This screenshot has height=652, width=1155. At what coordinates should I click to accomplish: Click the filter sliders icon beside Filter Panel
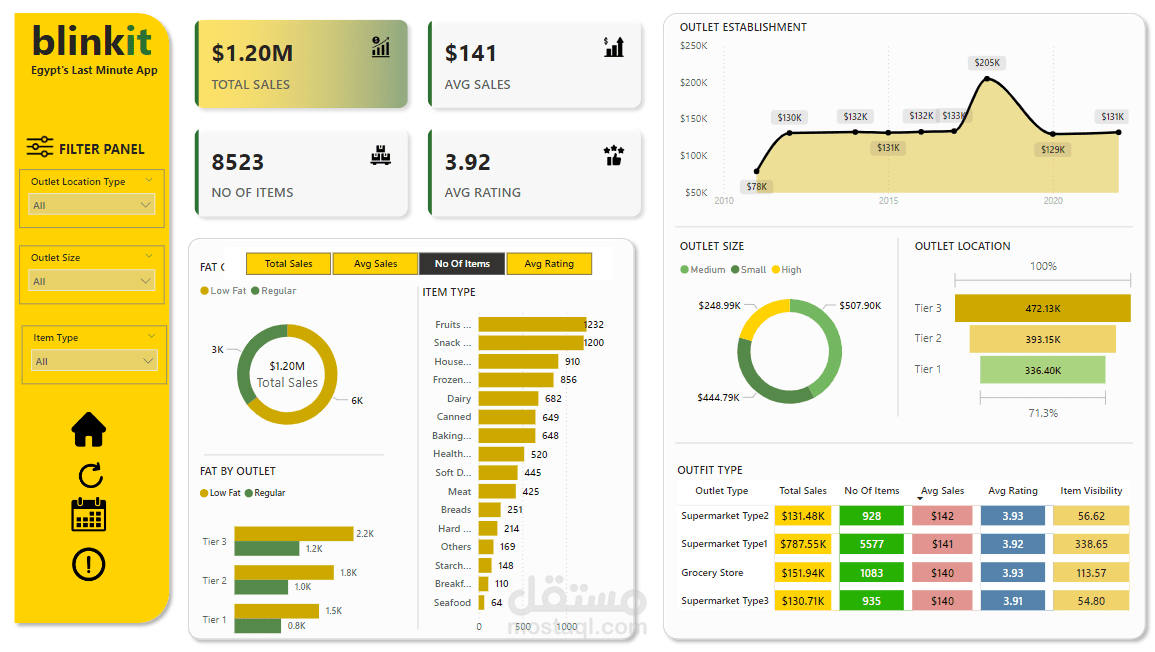click(x=40, y=147)
